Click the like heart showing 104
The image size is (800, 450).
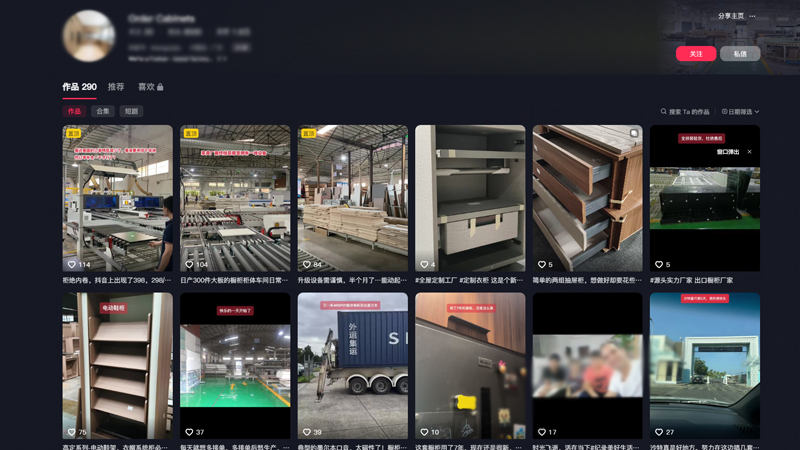(x=189, y=264)
